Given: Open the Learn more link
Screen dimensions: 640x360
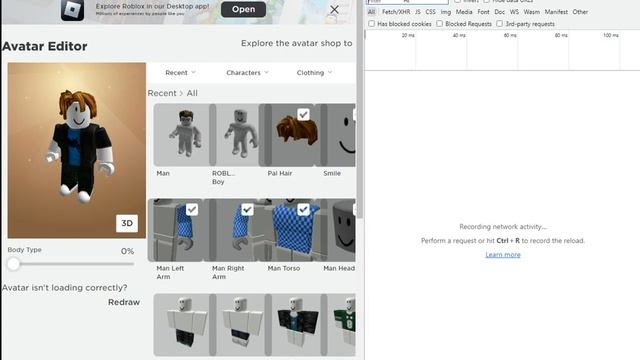Looking at the screenshot, I should pos(503,255).
